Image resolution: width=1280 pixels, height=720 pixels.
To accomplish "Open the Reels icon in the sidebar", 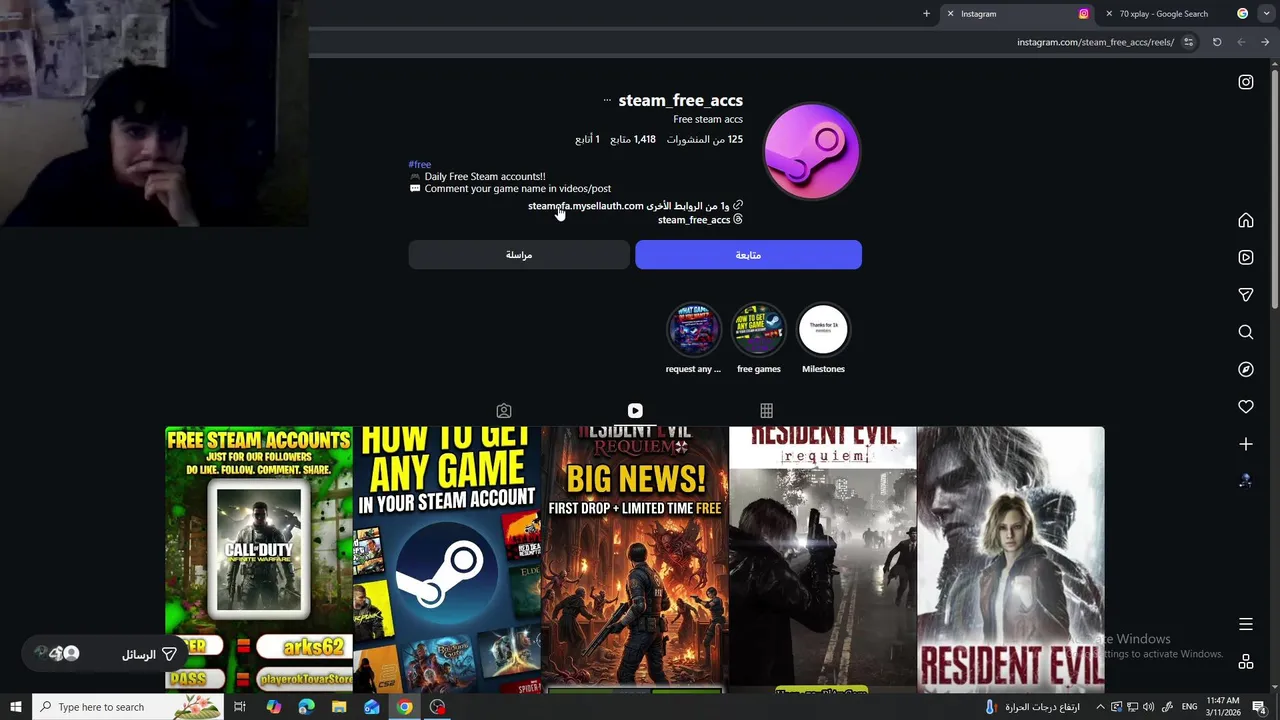I will coord(1246,257).
